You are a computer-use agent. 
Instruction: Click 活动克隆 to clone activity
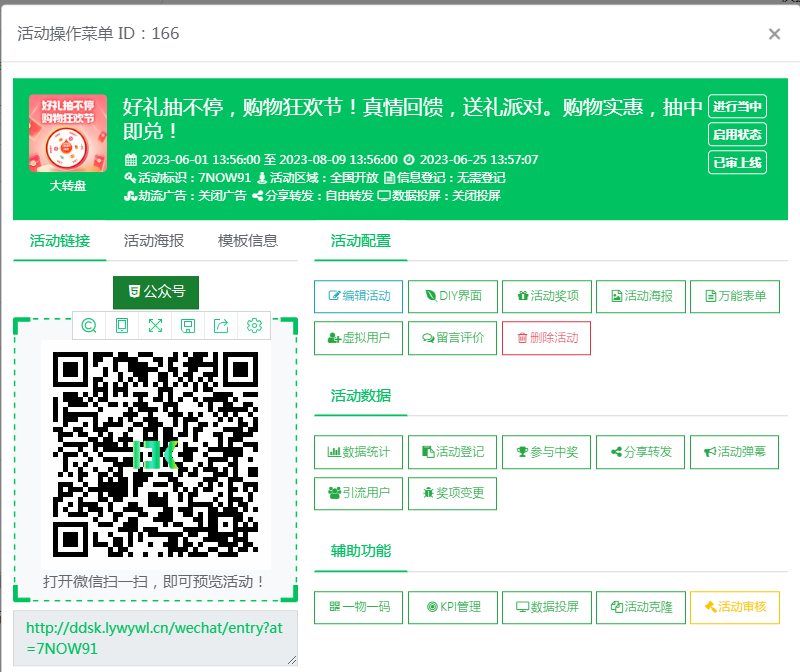641,607
